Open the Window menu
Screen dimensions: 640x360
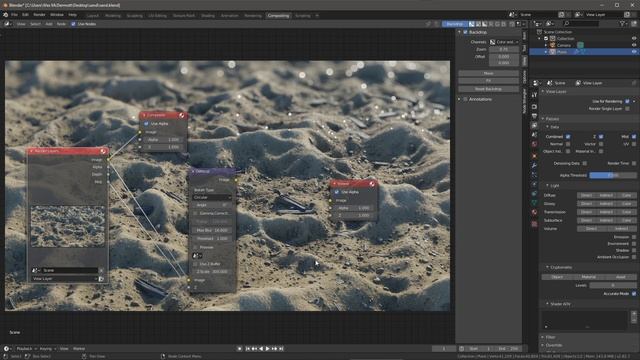[57, 15]
